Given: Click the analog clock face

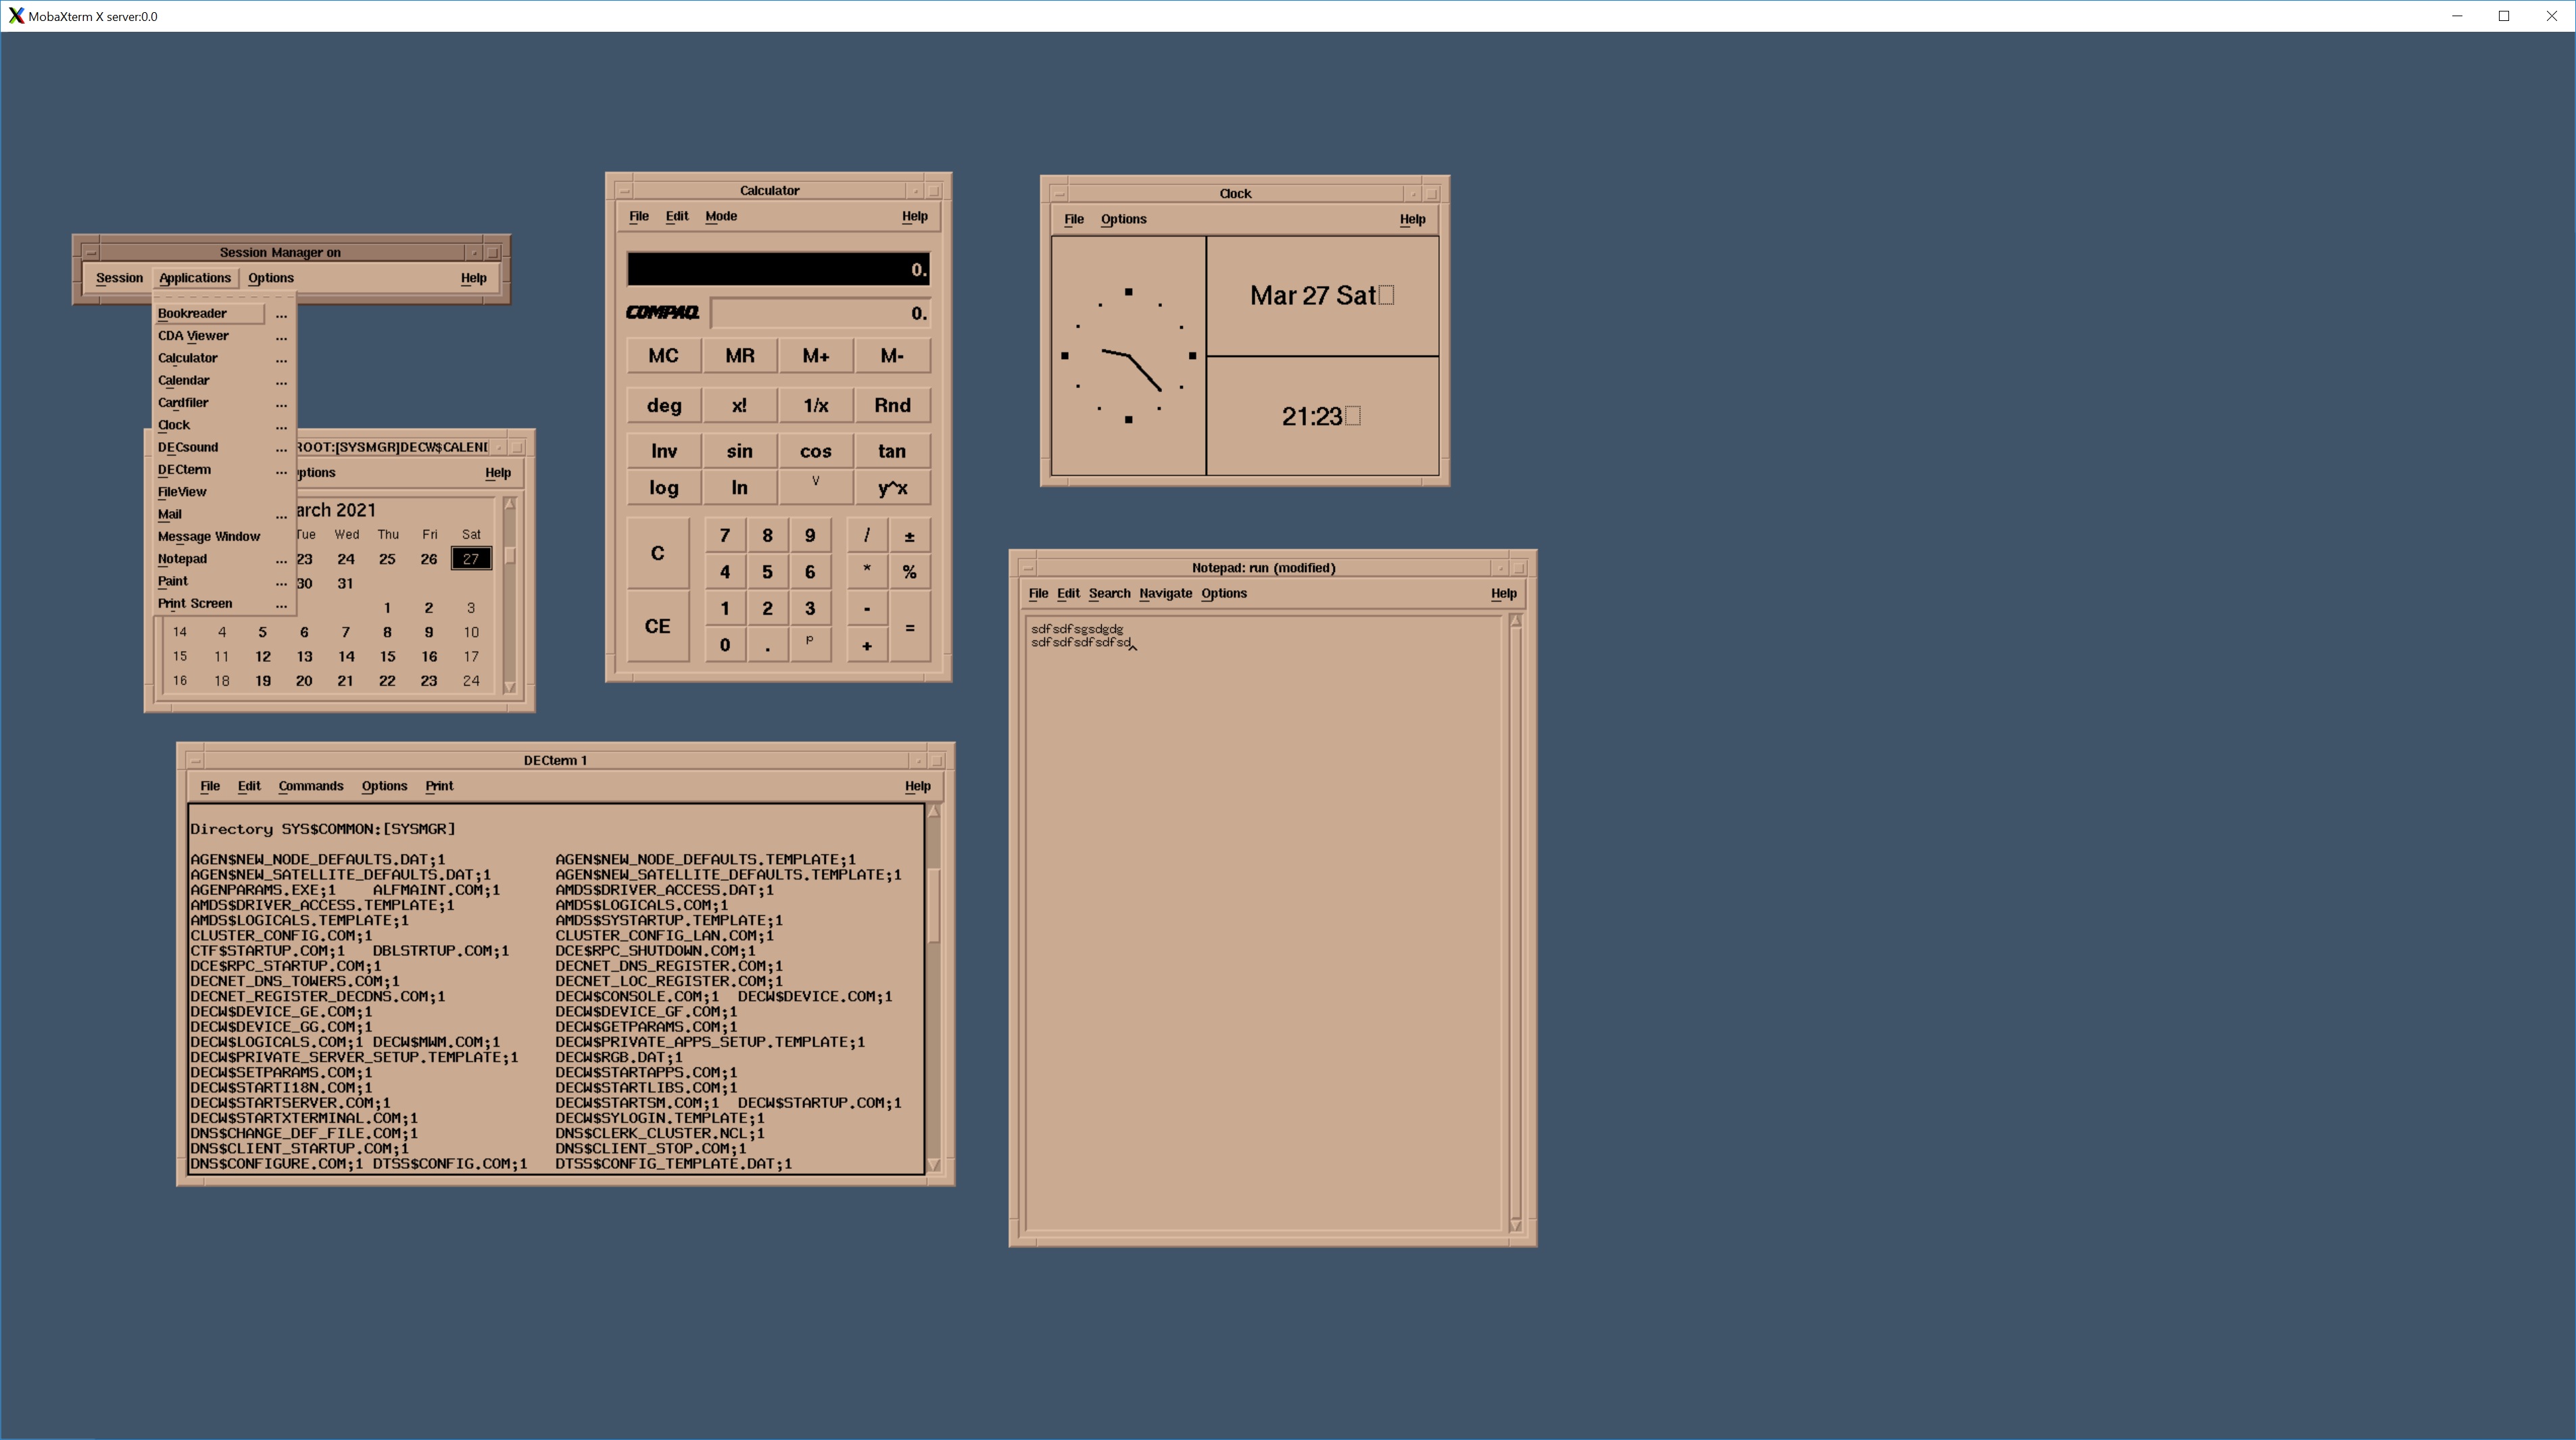Looking at the screenshot, I should pyautogui.click(x=1128, y=356).
